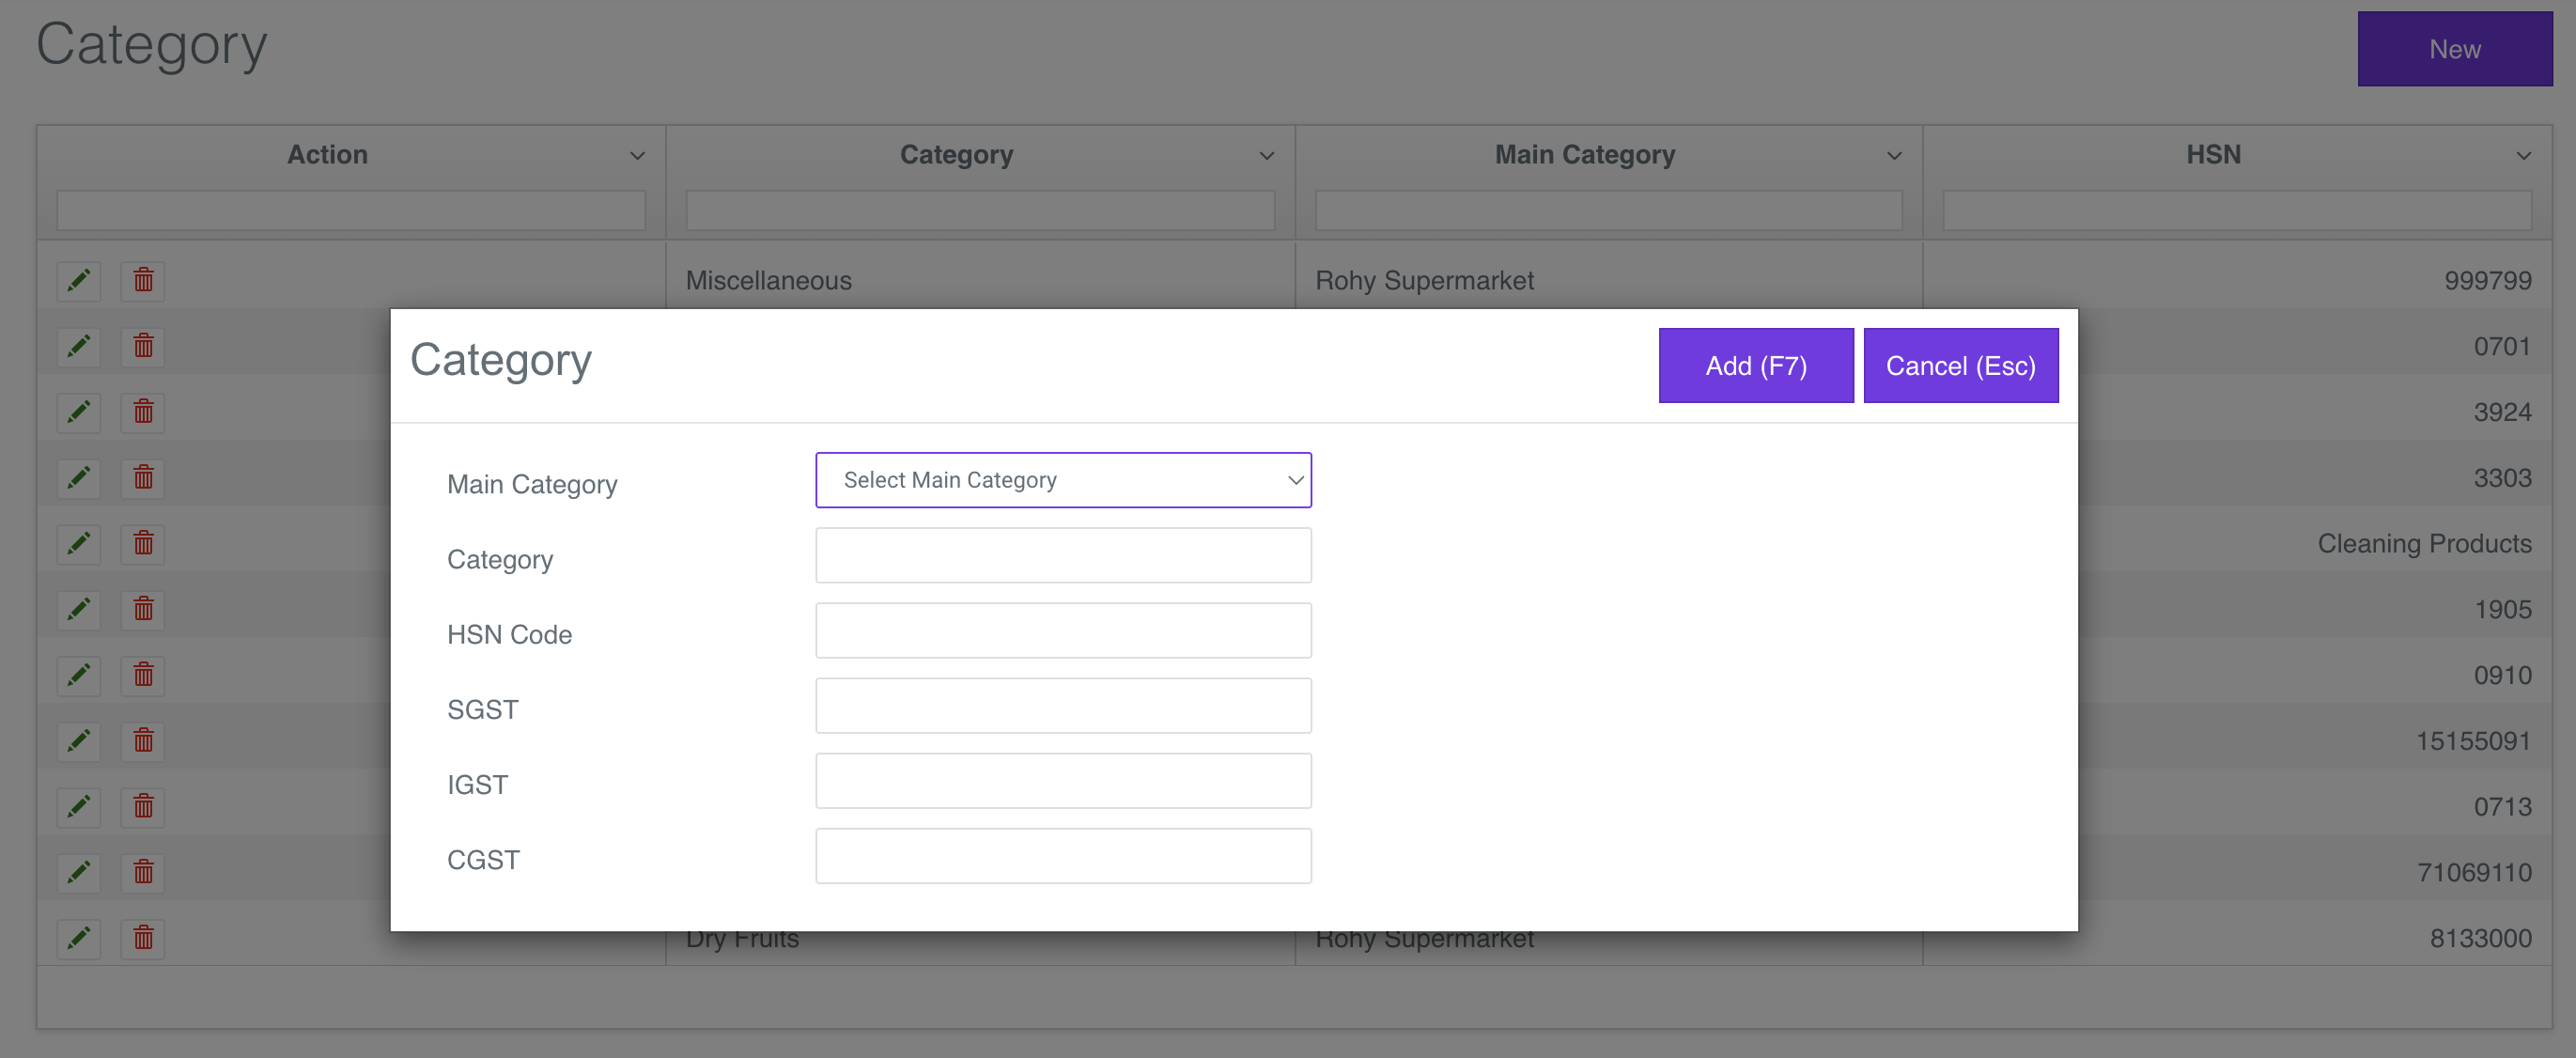The image size is (2576, 1058).
Task: Click trash icon in Dry Fruits row
Action: (143, 938)
